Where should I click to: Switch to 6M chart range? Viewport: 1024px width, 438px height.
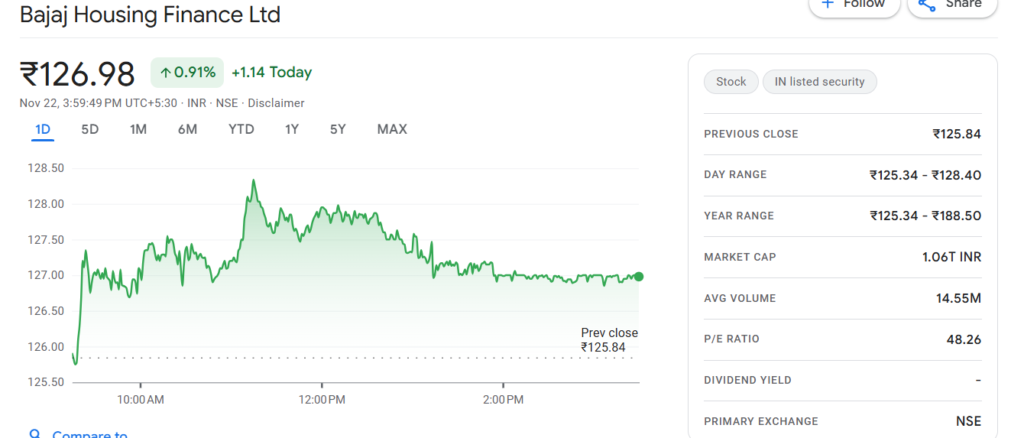[187, 129]
